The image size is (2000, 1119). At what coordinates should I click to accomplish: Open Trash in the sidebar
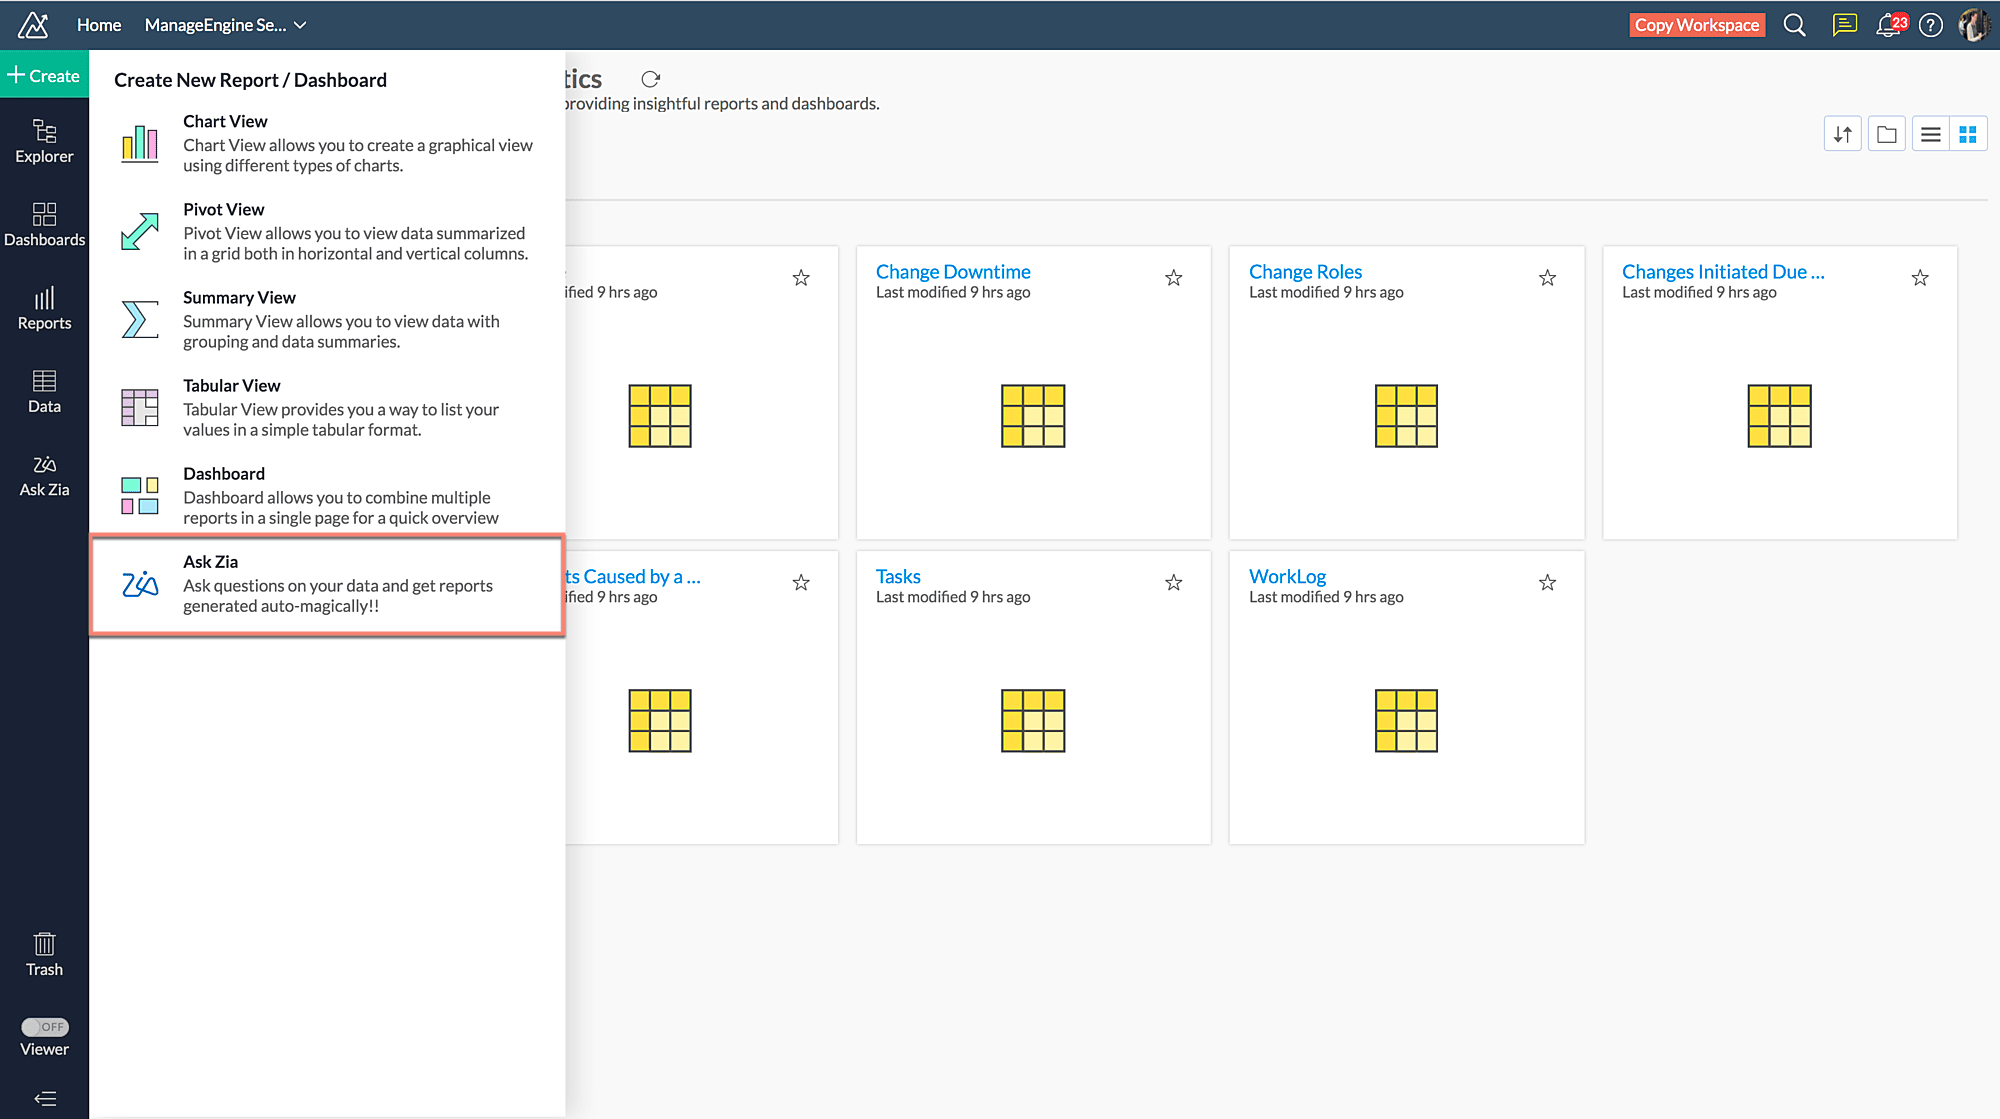click(44, 954)
